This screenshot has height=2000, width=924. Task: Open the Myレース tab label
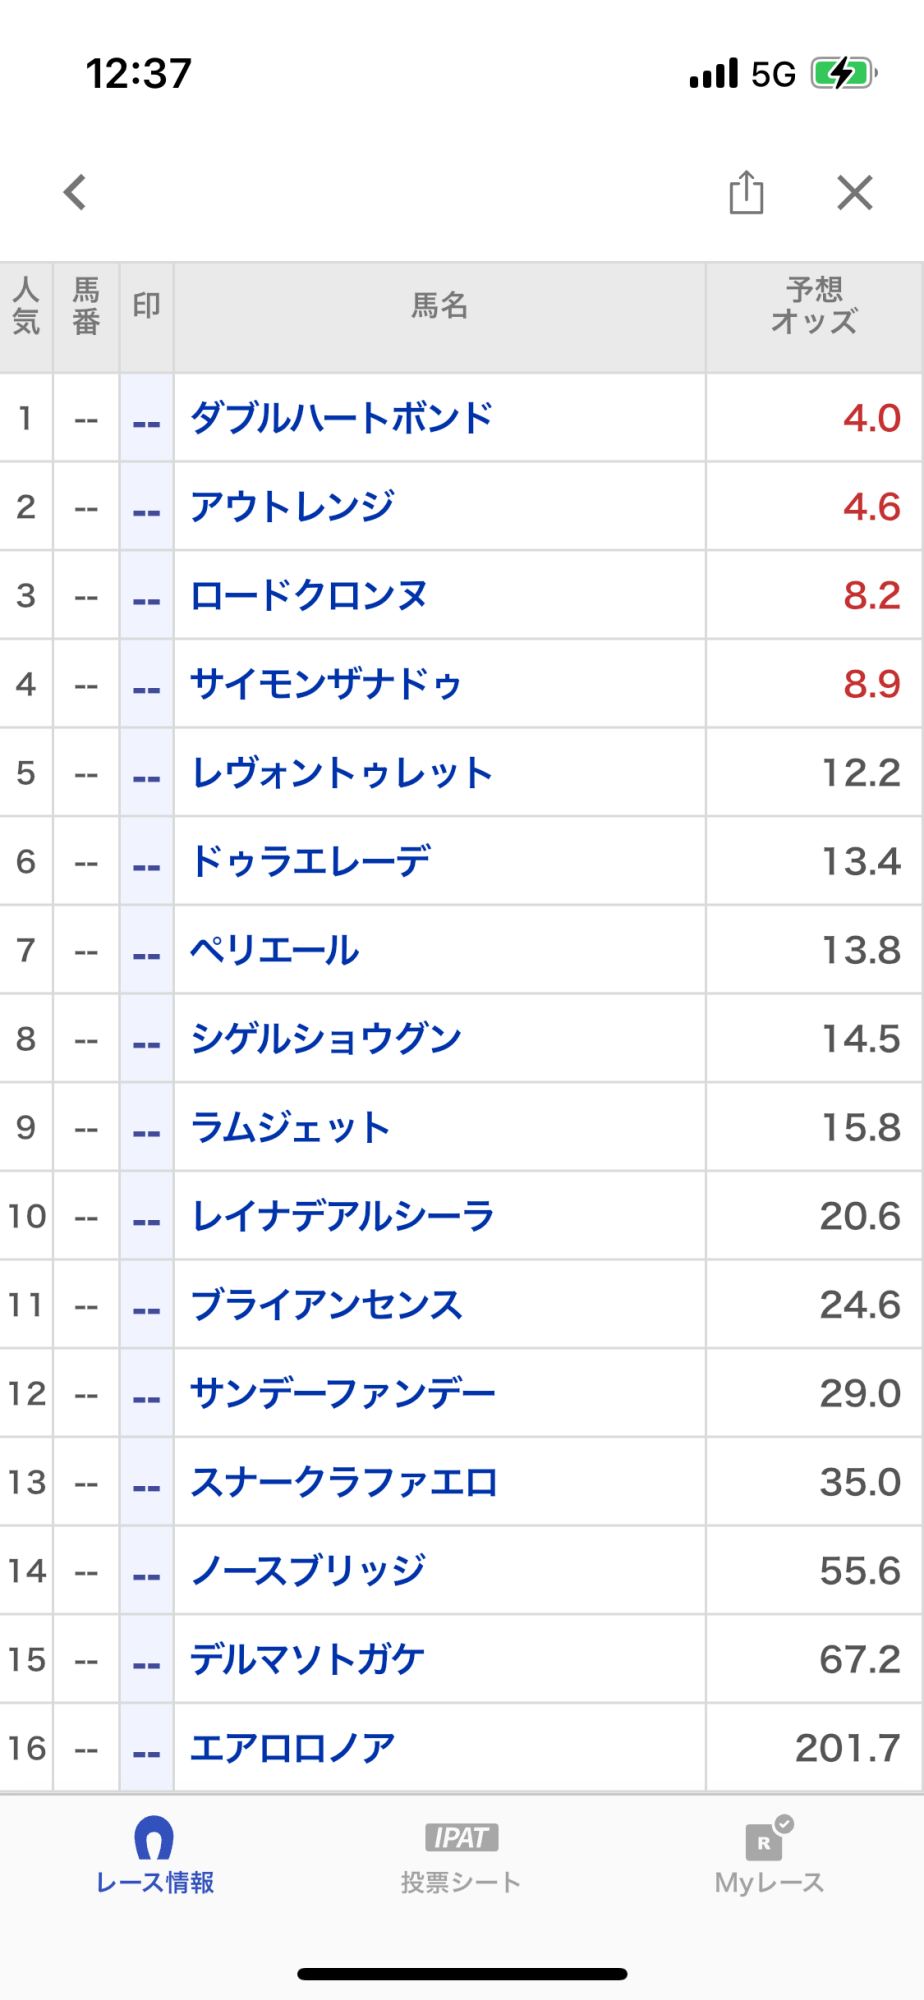pyautogui.click(x=769, y=1882)
